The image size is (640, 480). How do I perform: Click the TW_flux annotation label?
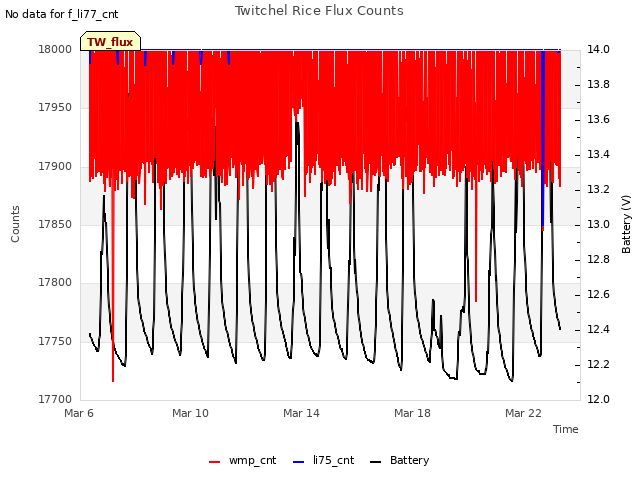(110, 42)
